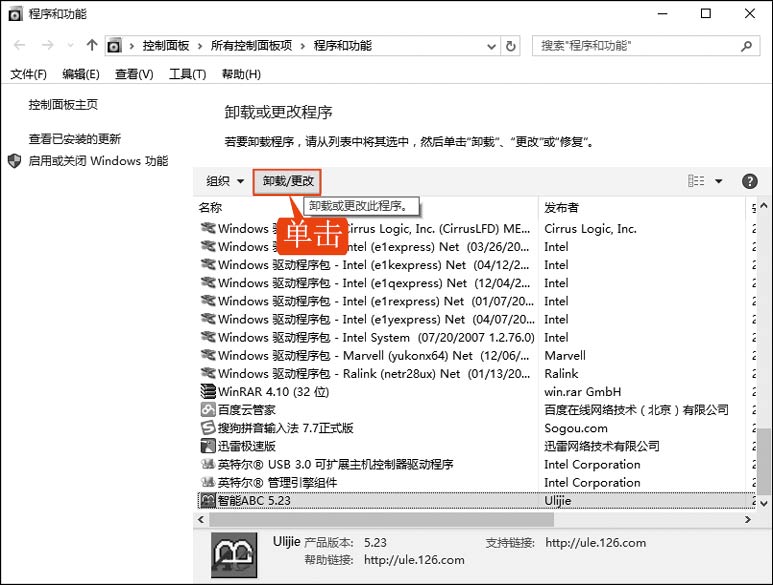773x585 pixels.
Task: Open 控制面板主页 link
Action: (x=63, y=104)
